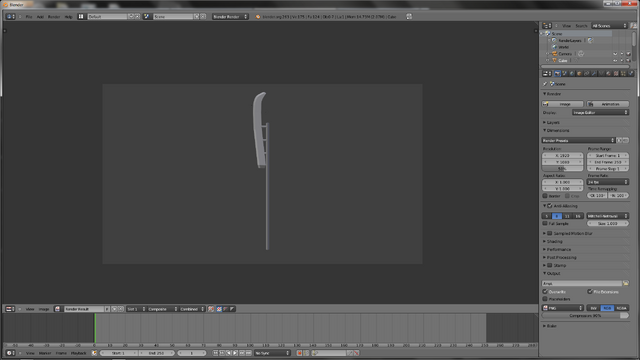Viewport: 640px width, 360px height.
Task: Click the output path folder browse icon
Action: coord(626,283)
